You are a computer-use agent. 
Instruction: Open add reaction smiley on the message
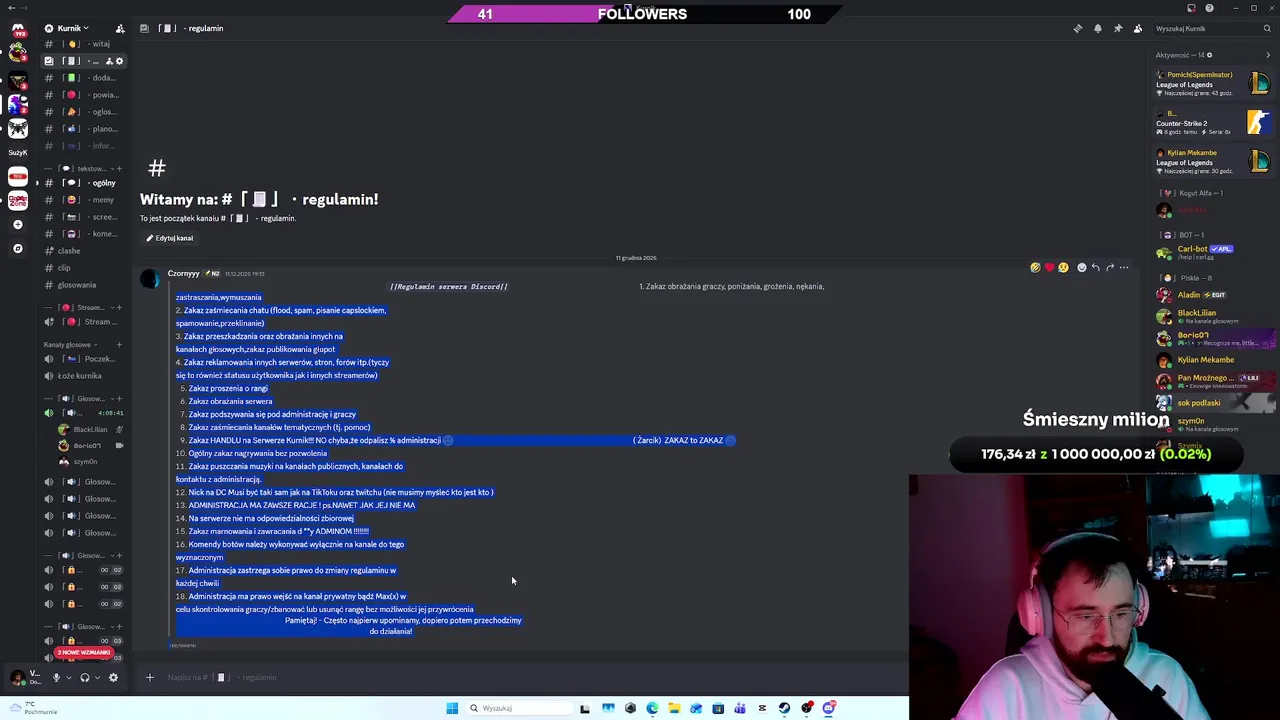point(1081,268)
